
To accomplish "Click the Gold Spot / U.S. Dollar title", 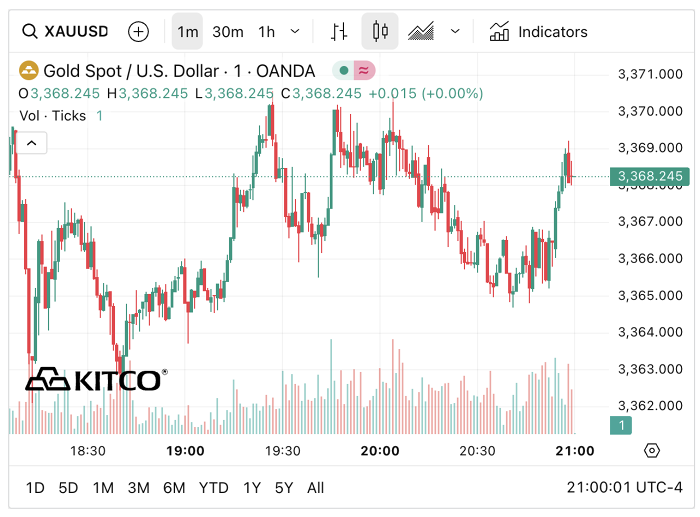I will tap(131, 71).
